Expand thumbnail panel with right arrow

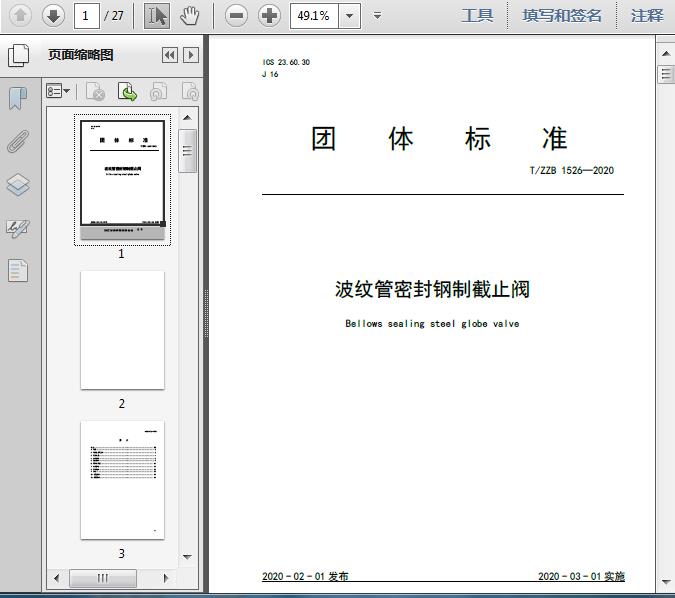point(191,55)
